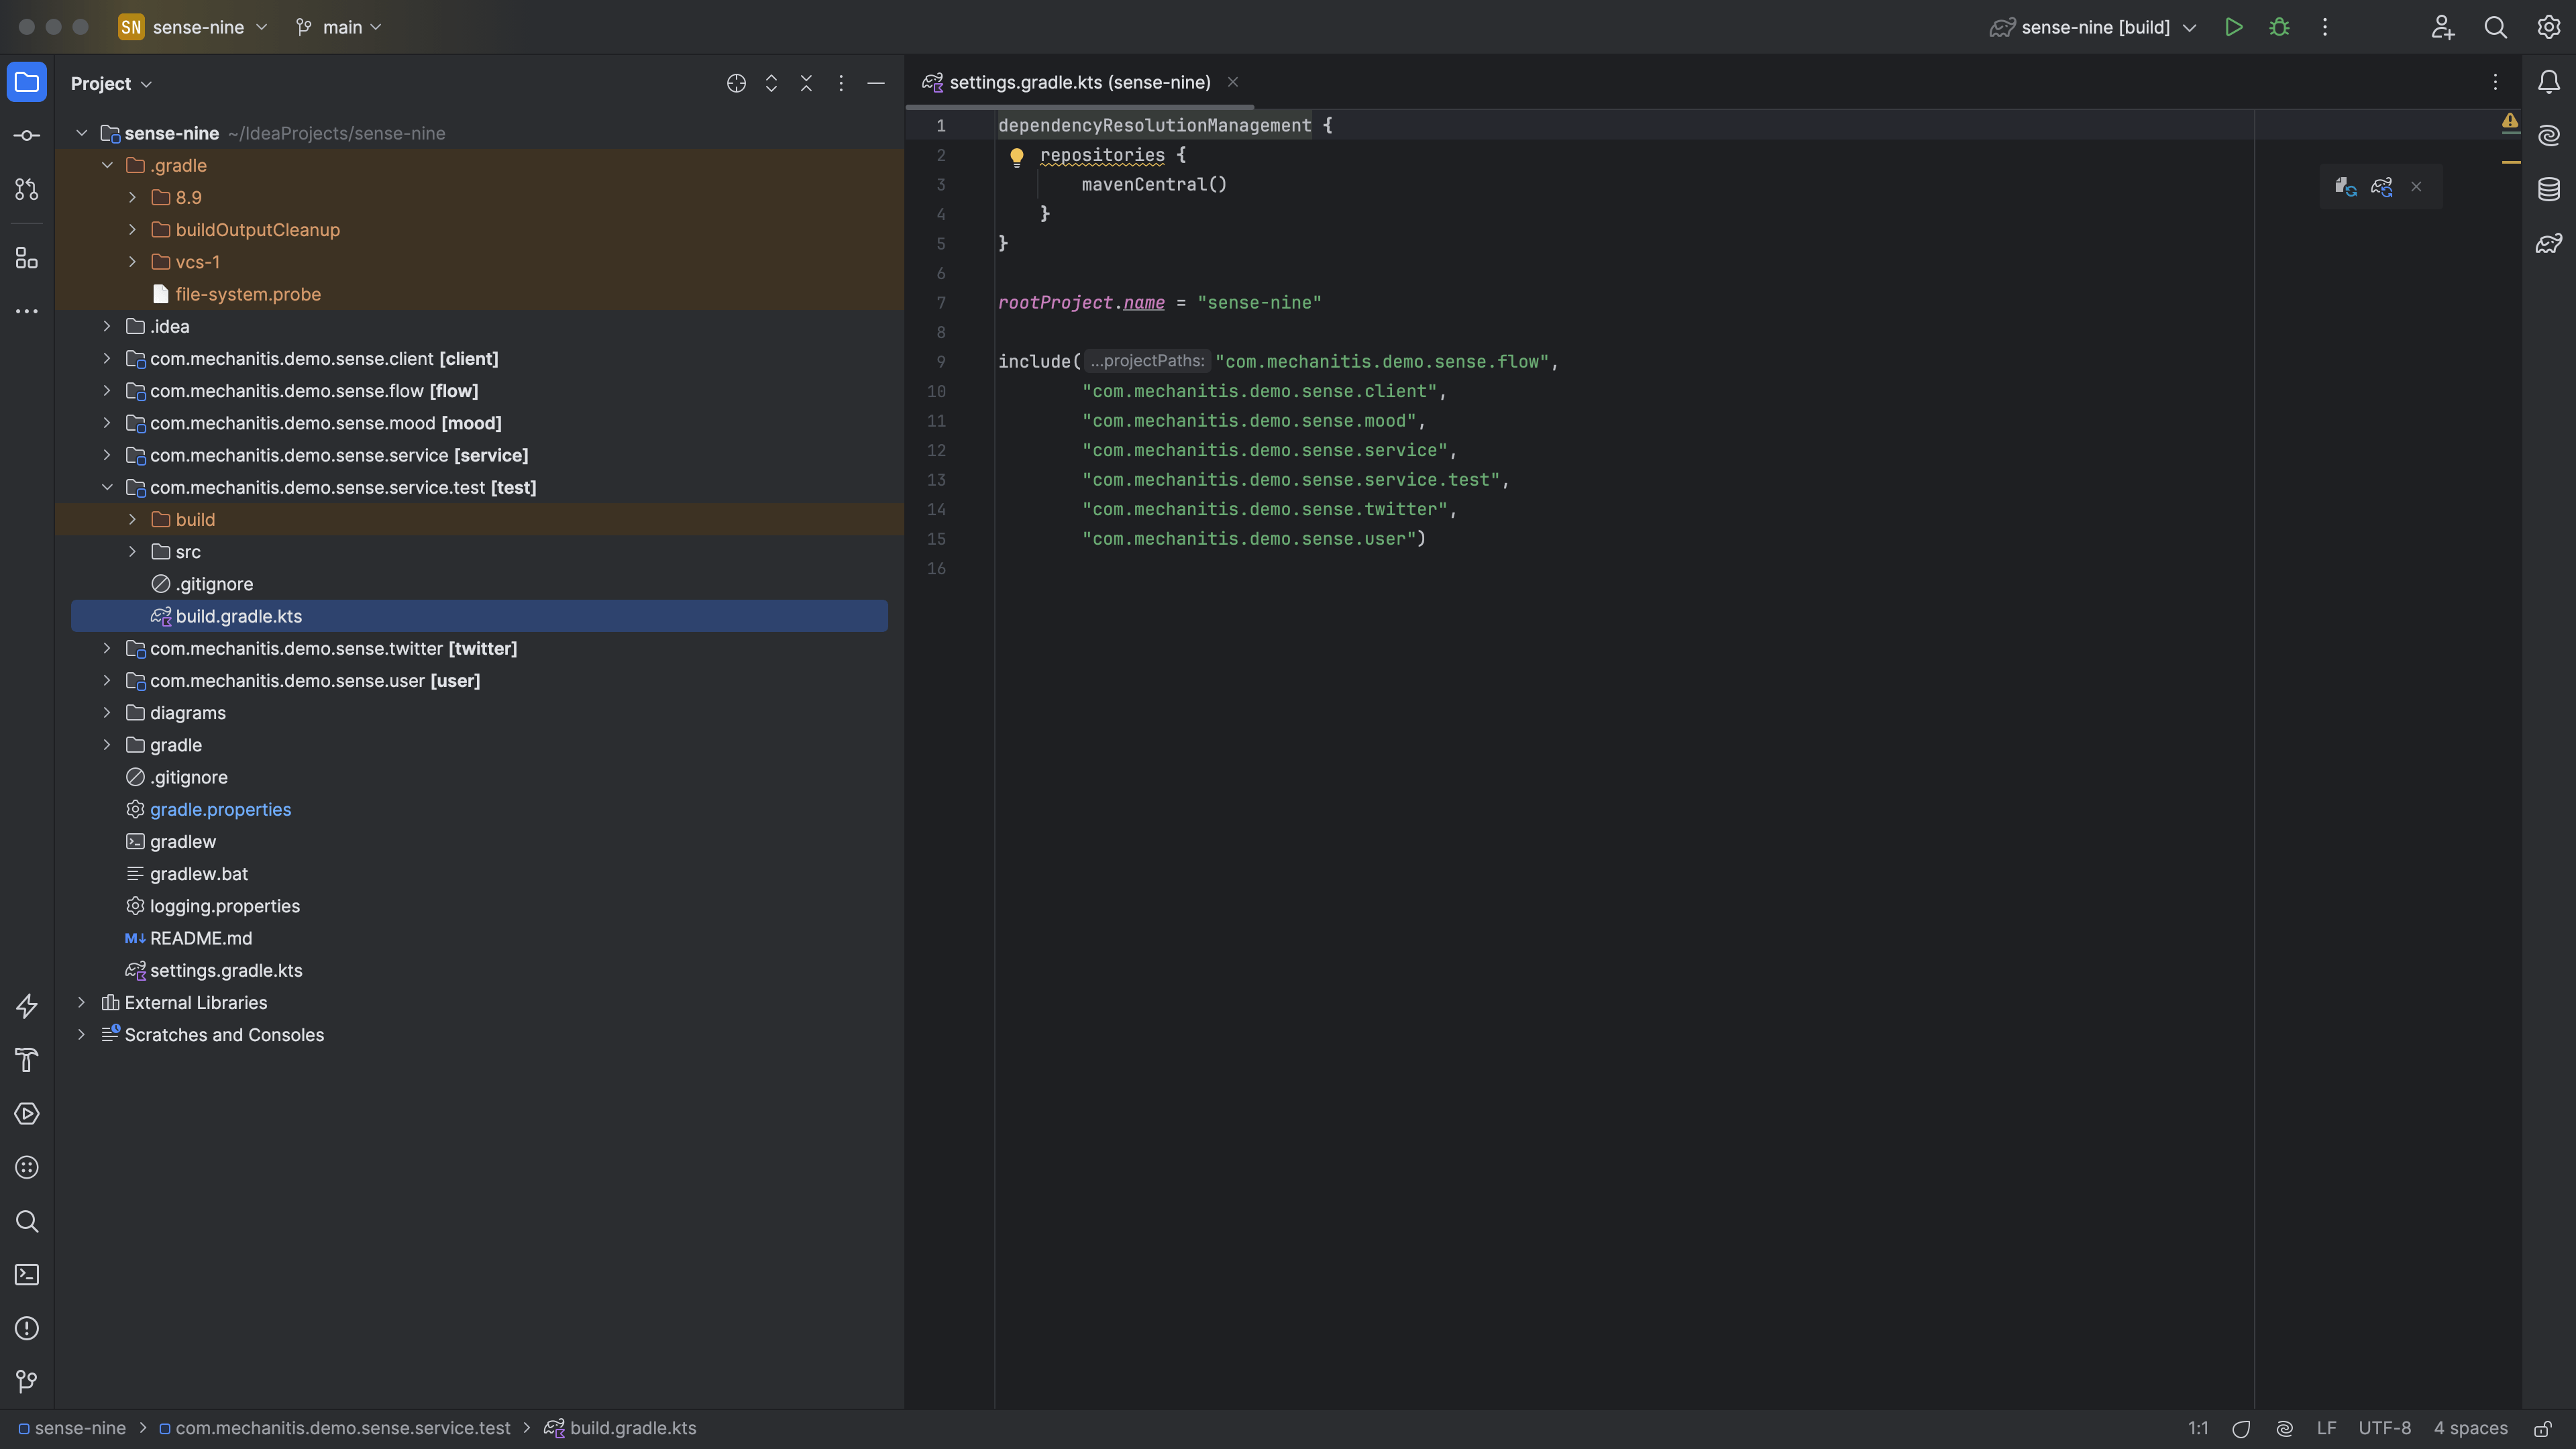This screenshot has width=2576, height=1449.
Task: Click the Gradle elephant icon in right sidebar
Action: (x=2548, y=243)
